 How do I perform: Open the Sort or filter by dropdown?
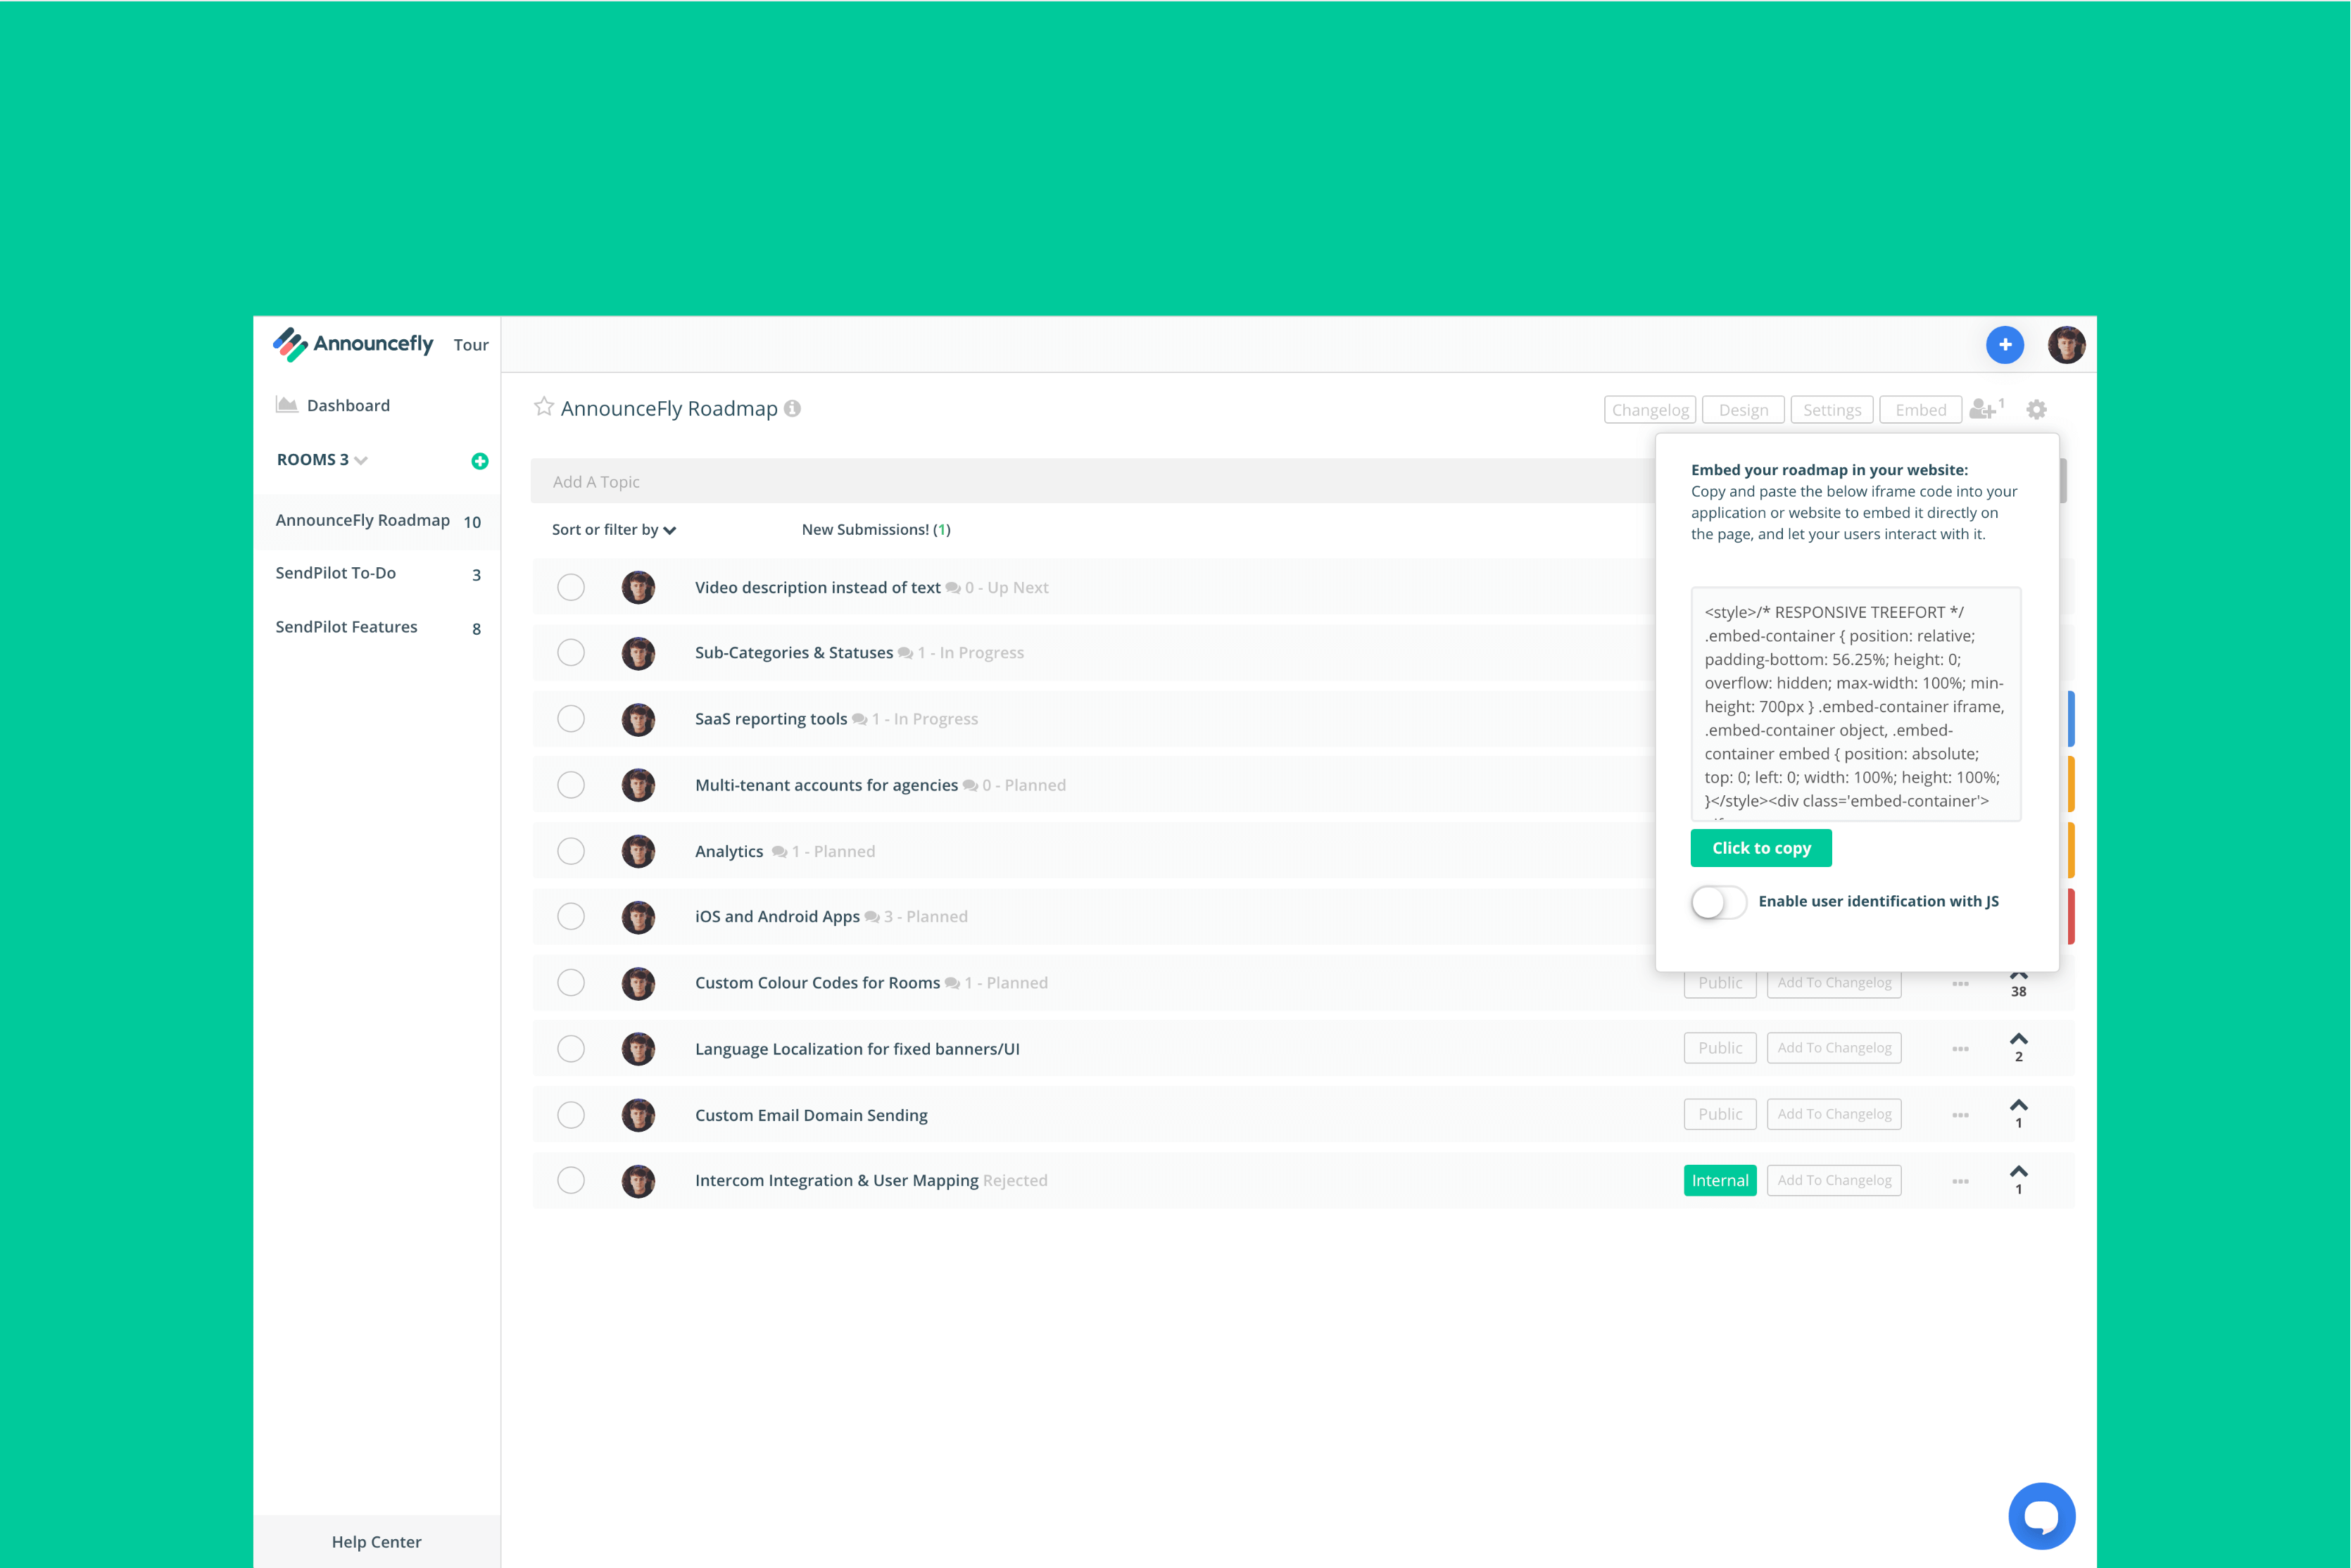613,529
